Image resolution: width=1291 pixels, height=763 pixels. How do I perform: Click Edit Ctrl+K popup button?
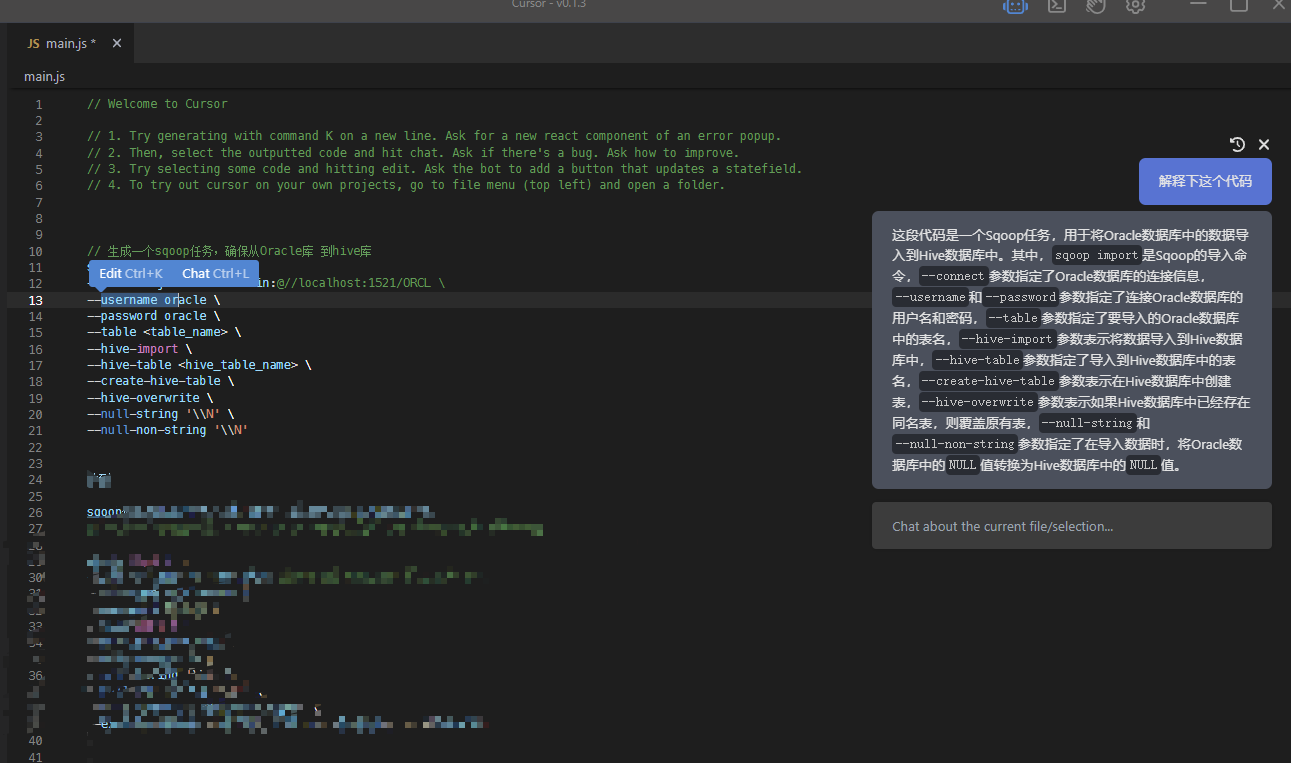131,273
